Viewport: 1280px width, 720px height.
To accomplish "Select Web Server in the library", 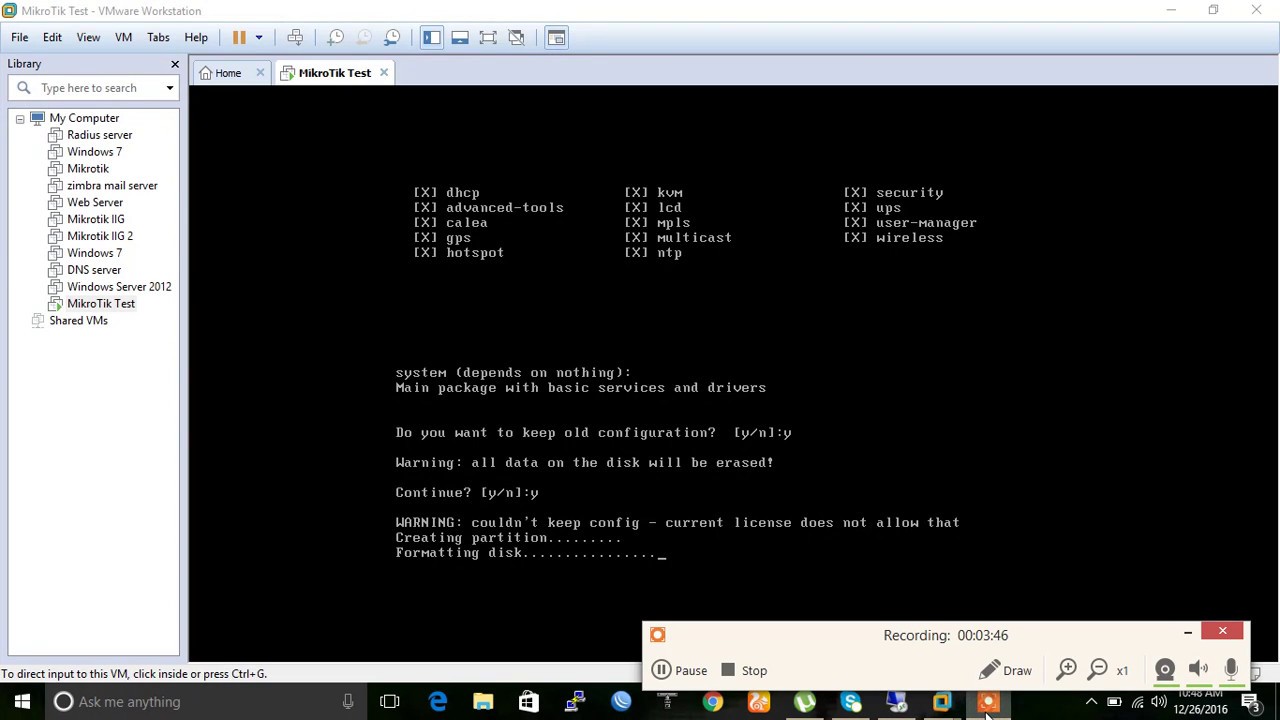I will (95, 203).
